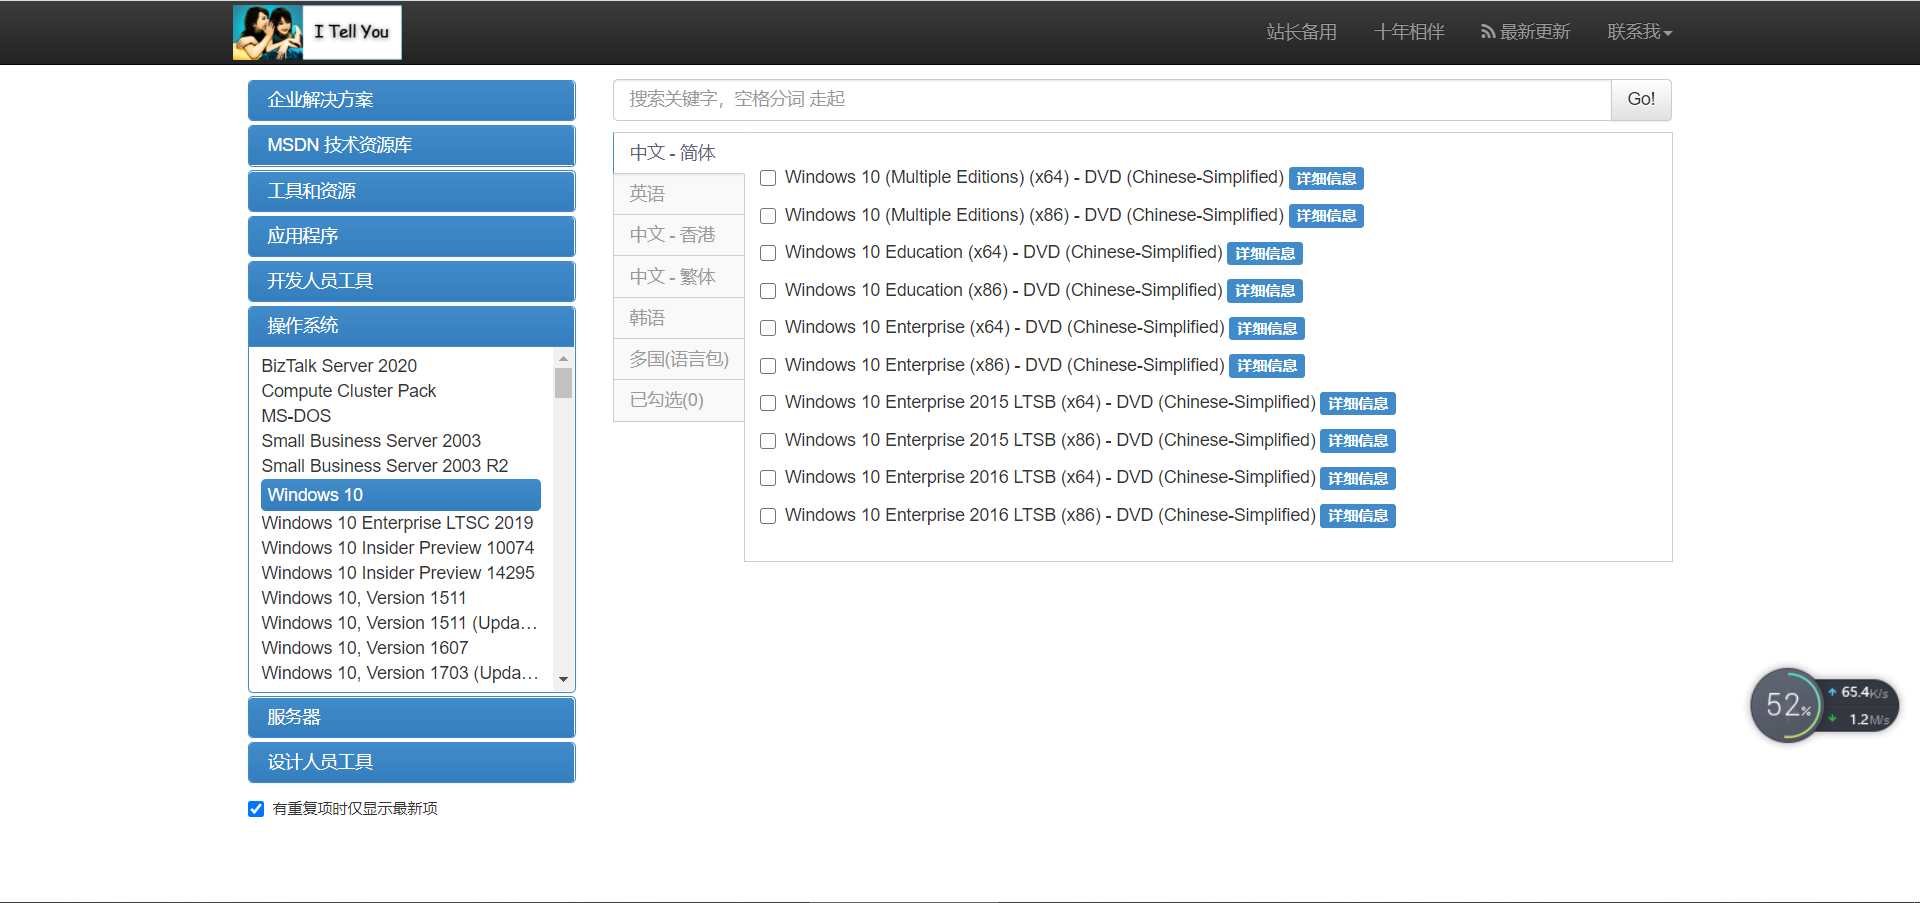Show 详细信息 for Multiple Editions (x86)

1326,216
